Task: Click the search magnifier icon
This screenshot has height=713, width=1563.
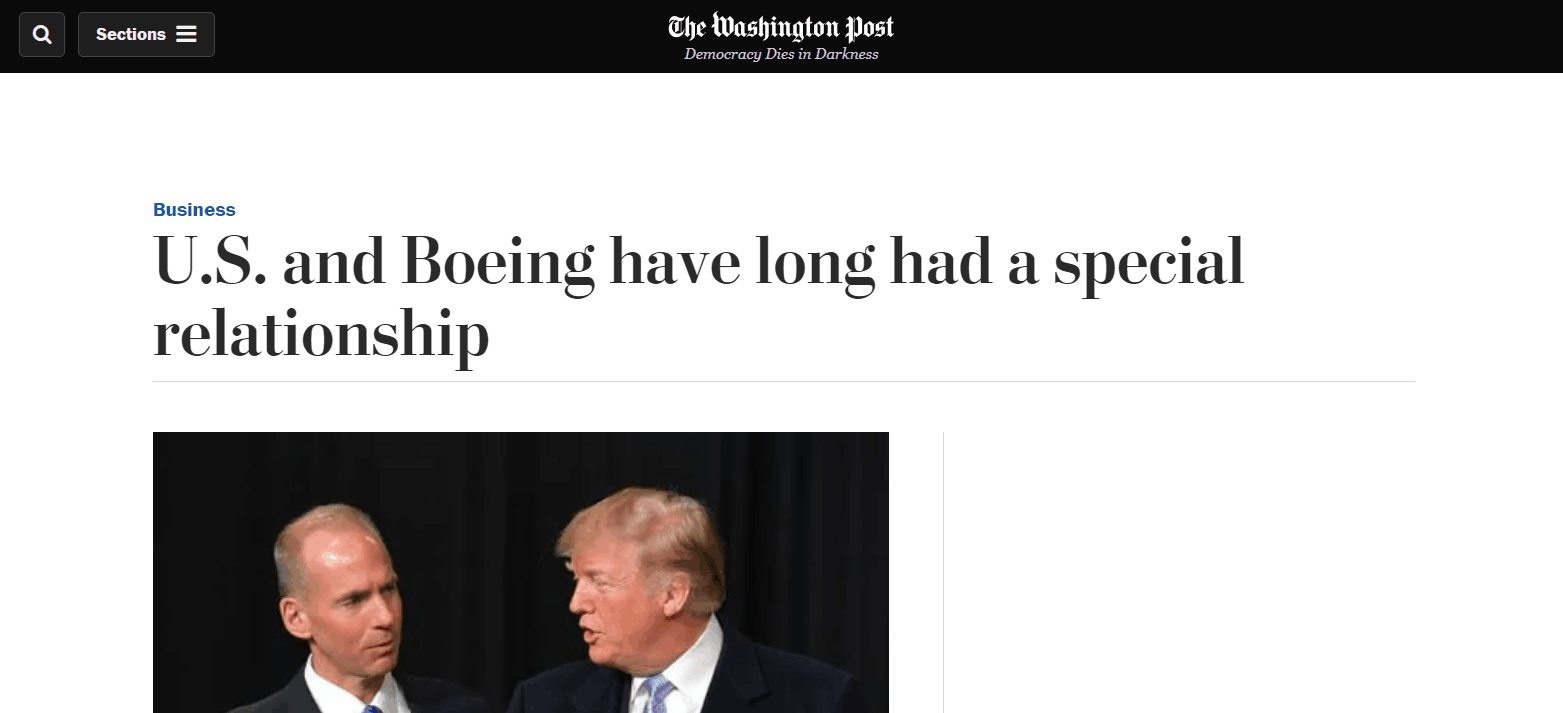Action: pos(42,35)
